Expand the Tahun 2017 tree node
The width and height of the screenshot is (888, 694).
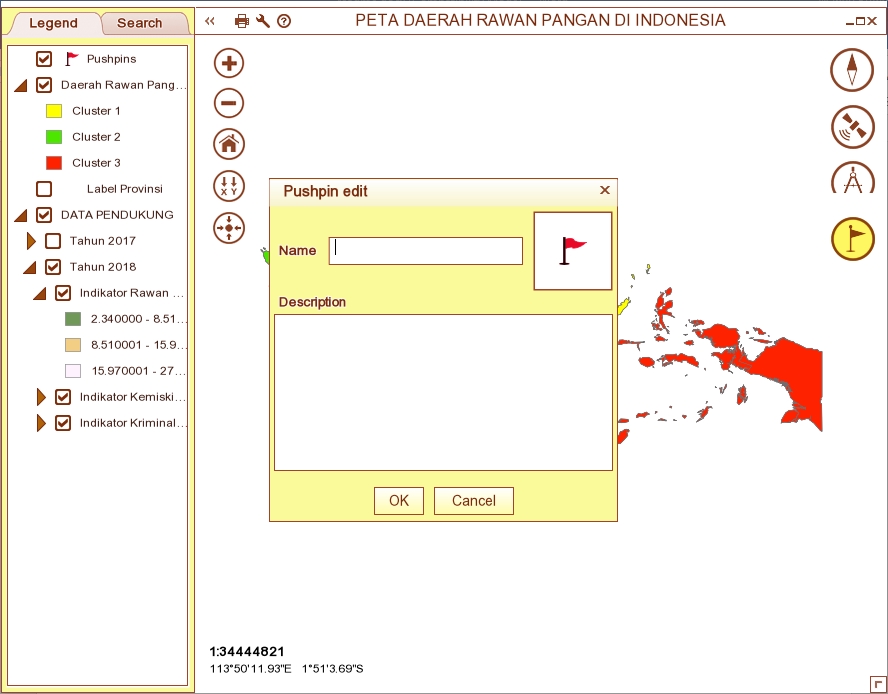tap(31, 241)
